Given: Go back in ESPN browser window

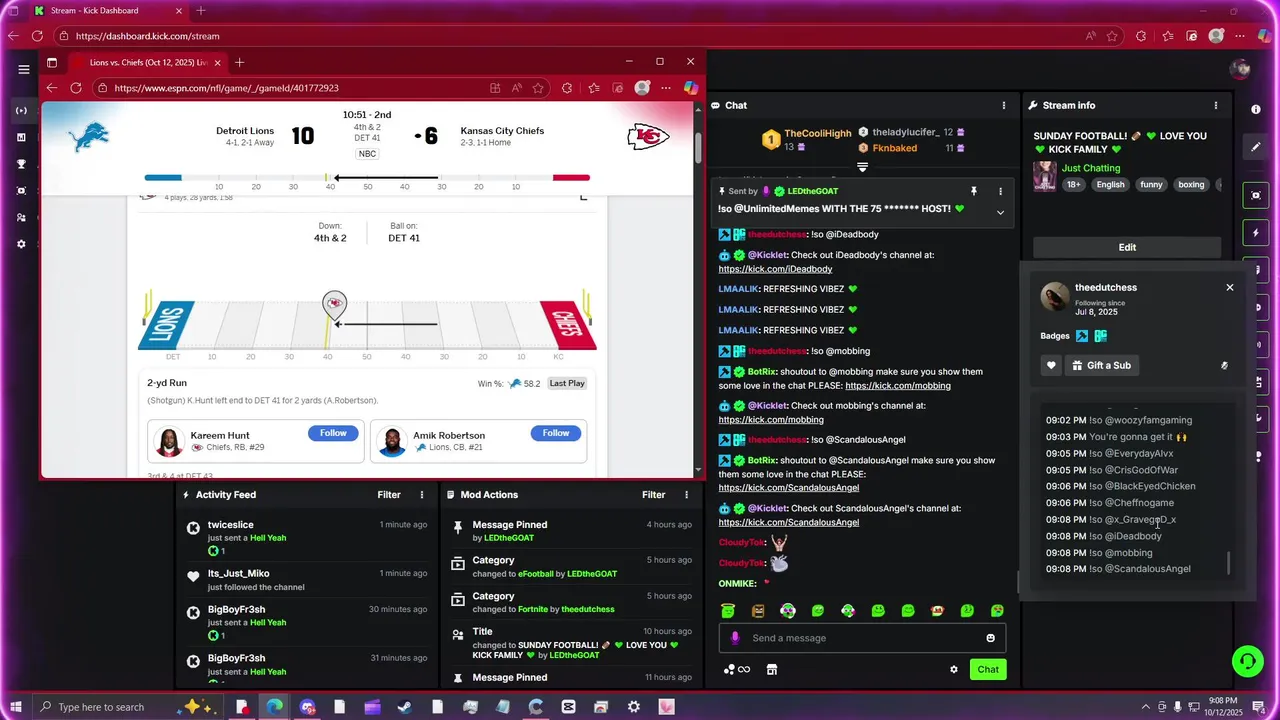Looking at the screenshot, I should (x=53, y=88).
